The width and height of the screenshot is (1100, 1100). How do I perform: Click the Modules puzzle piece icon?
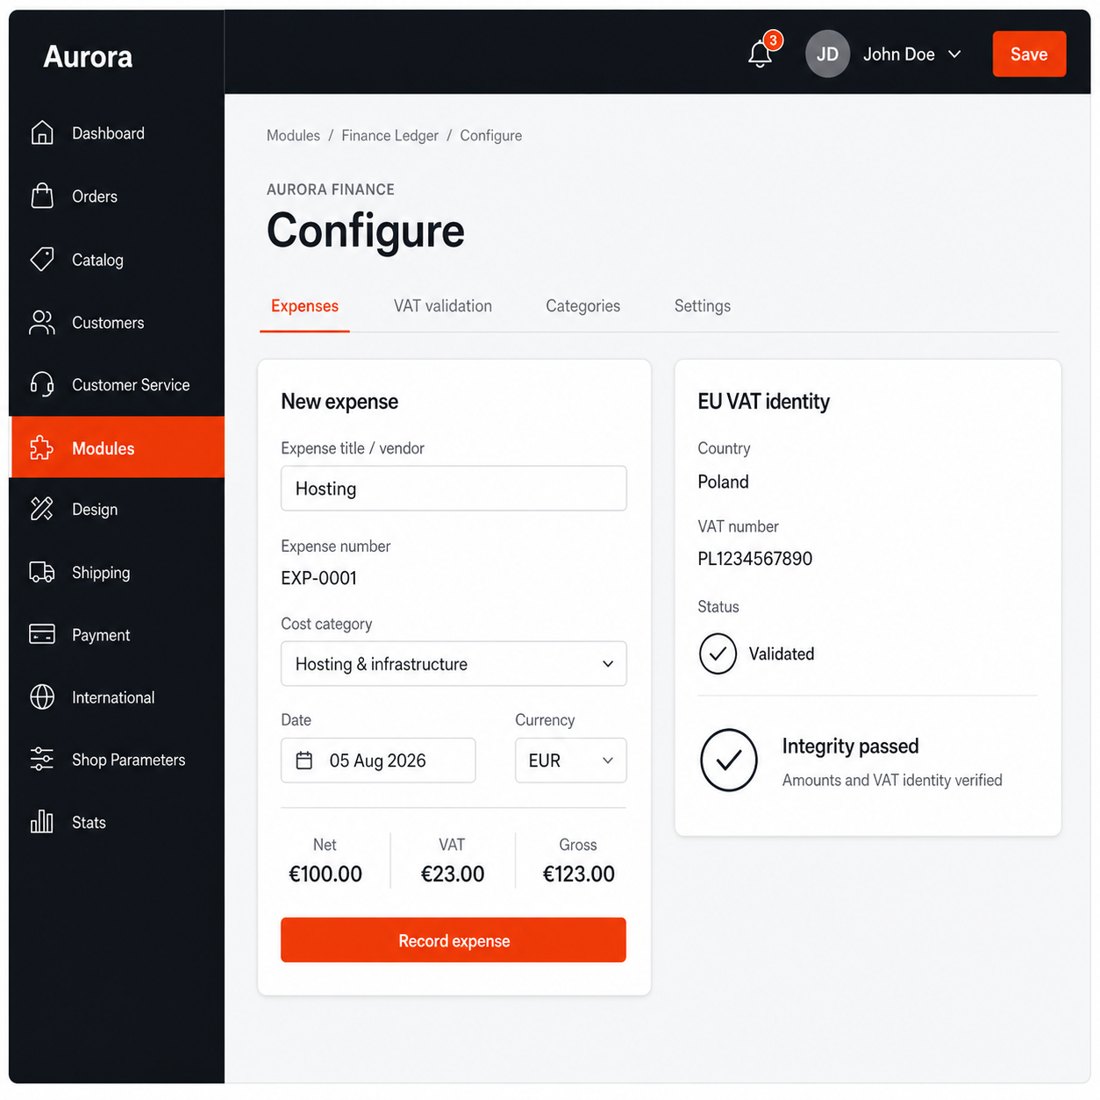pos(42,448)
